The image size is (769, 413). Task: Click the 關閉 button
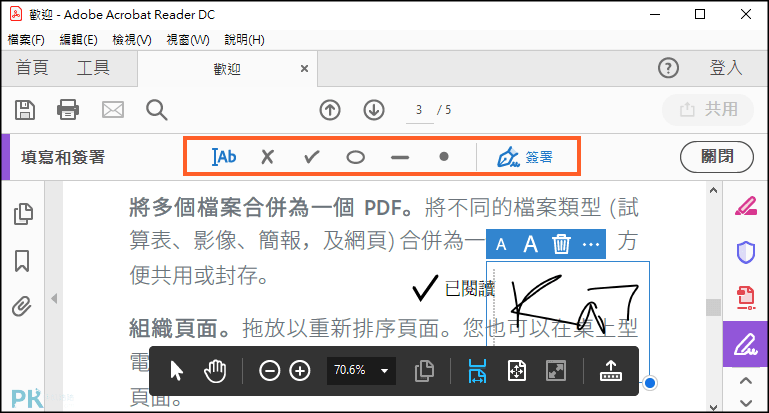[x=717, y=157]
